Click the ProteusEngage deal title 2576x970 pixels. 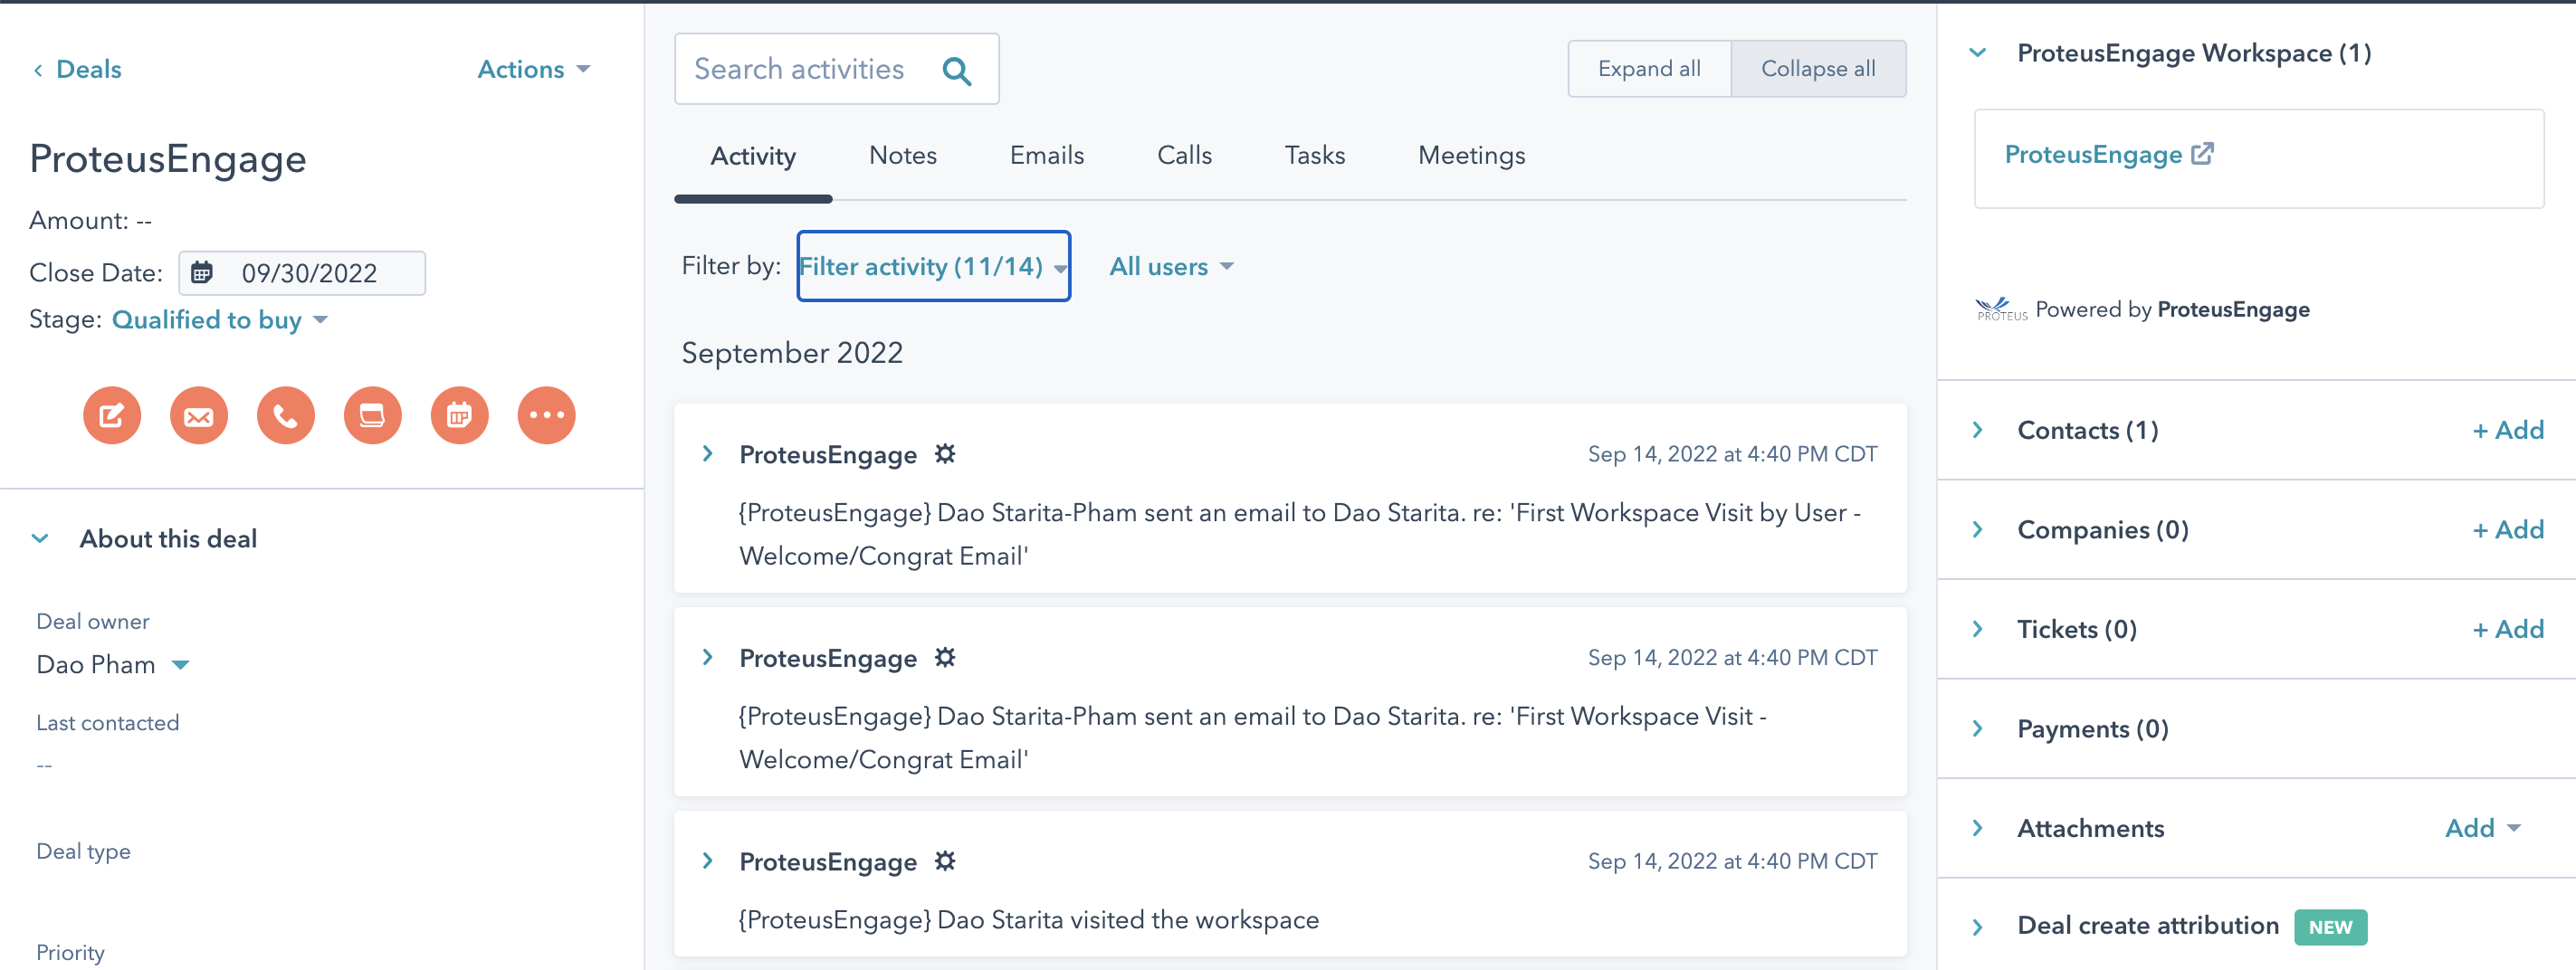tap(168, 159)
